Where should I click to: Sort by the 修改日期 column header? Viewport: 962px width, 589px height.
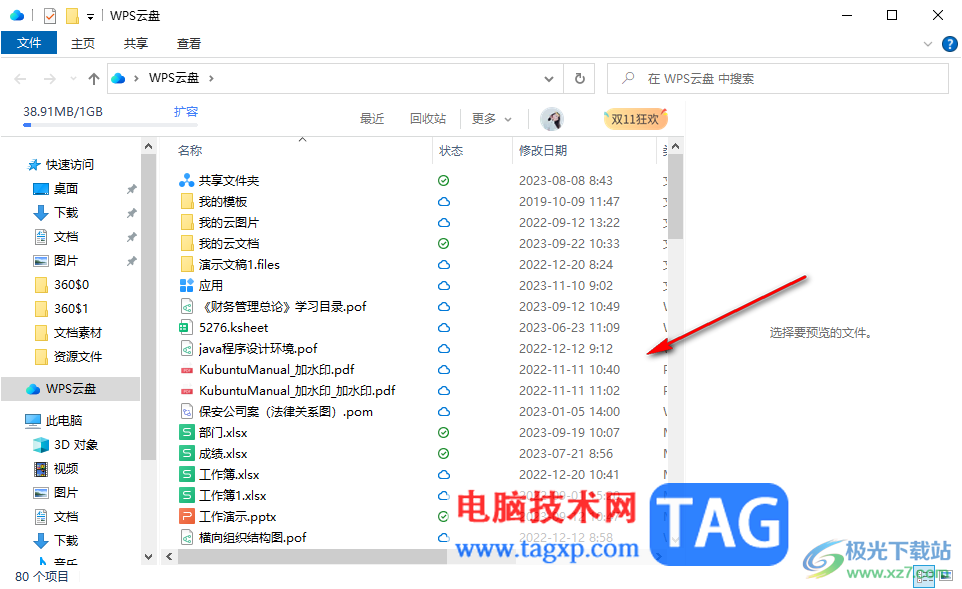(542, 150)
